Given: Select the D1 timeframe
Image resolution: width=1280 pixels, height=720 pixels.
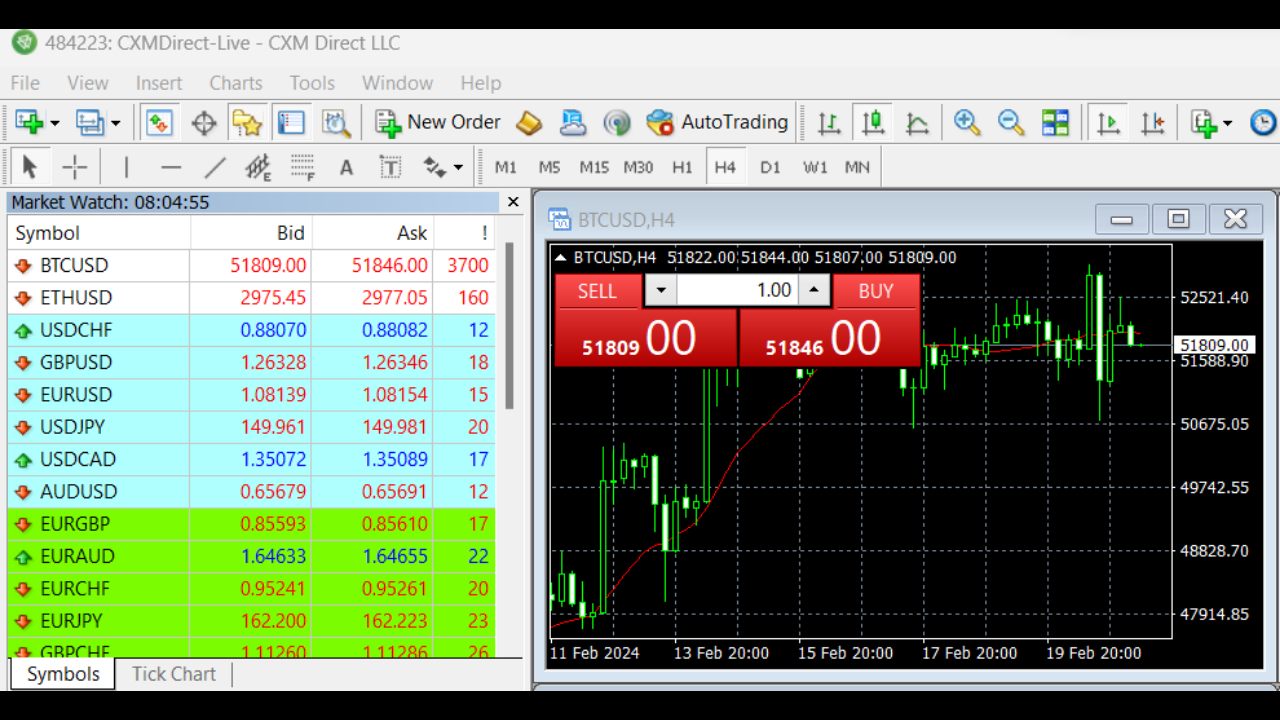Looking at the screenshot, I should [x=770, y=167].
